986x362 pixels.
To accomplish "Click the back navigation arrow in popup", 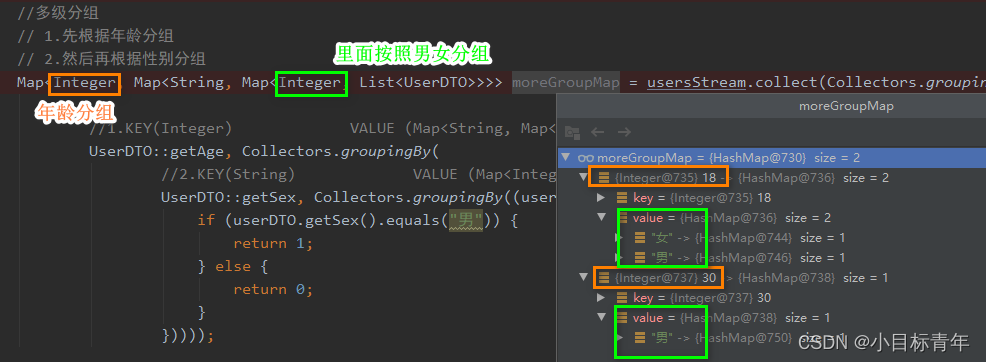I will point(597,132).
